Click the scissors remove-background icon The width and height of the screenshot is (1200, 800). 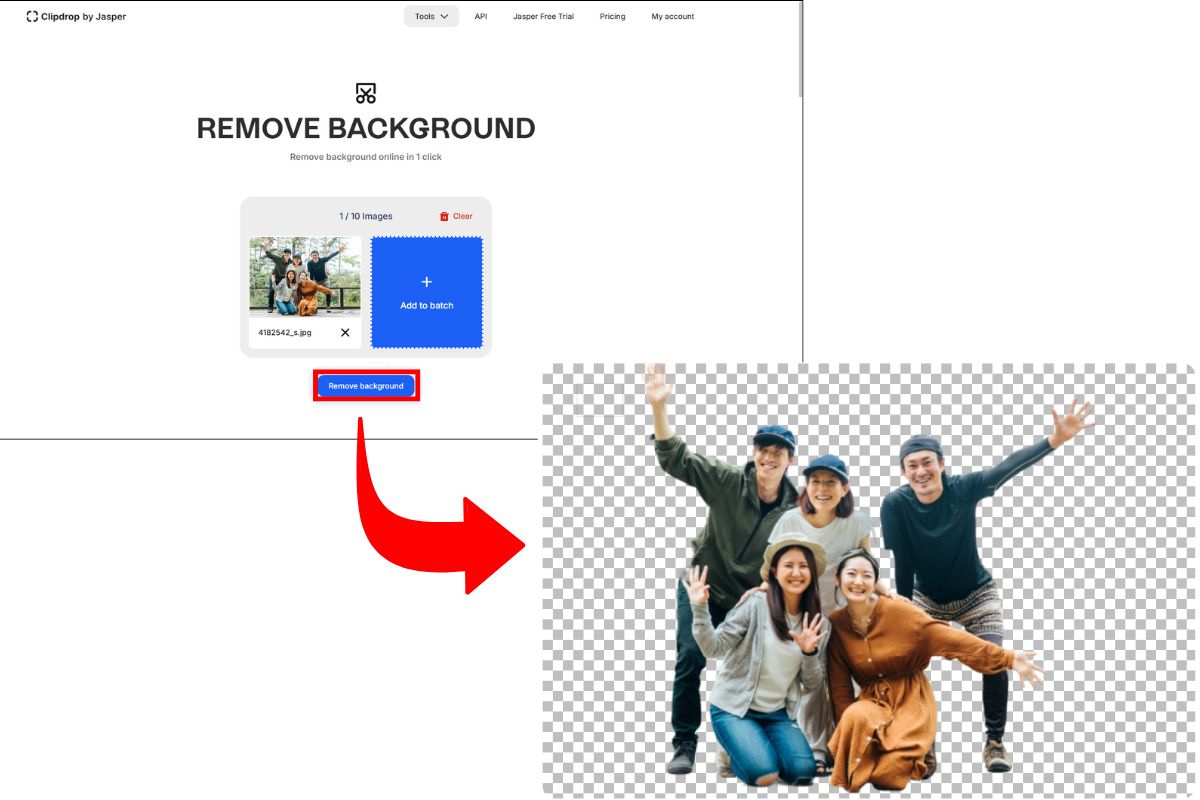pyautogui.click(x=366, y=94)
